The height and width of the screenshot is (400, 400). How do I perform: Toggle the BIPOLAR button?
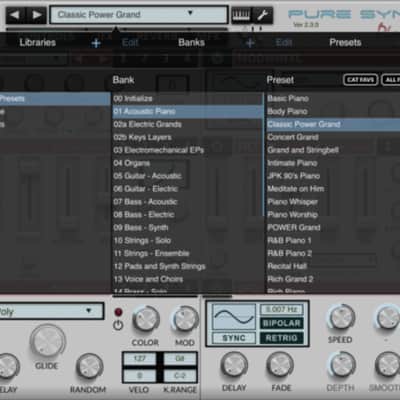(x=281, y=323)
